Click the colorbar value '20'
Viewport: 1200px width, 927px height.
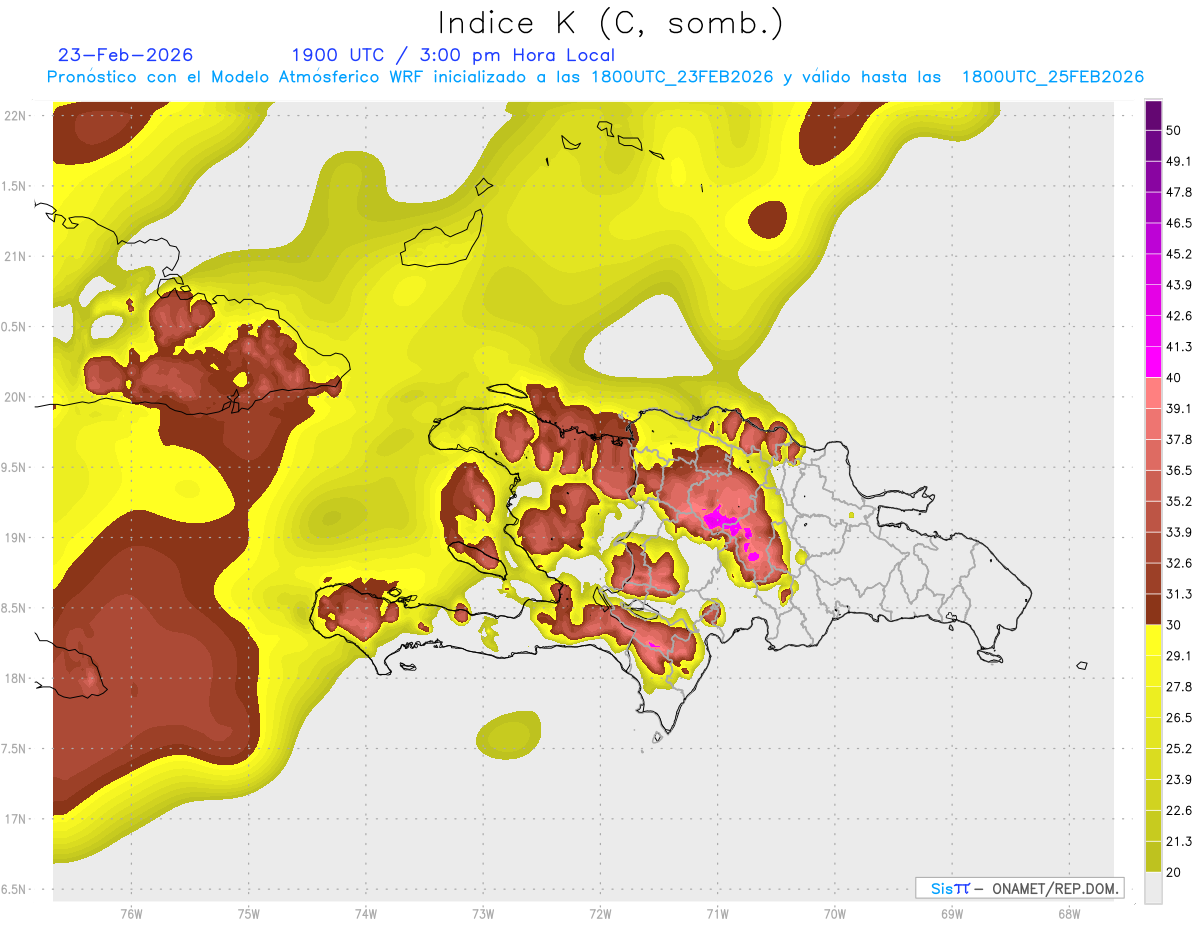click(x=1174, y=873)
